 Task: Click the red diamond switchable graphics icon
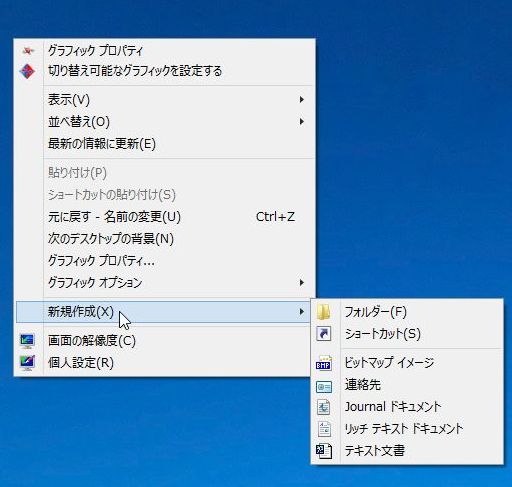pos(27,71)
